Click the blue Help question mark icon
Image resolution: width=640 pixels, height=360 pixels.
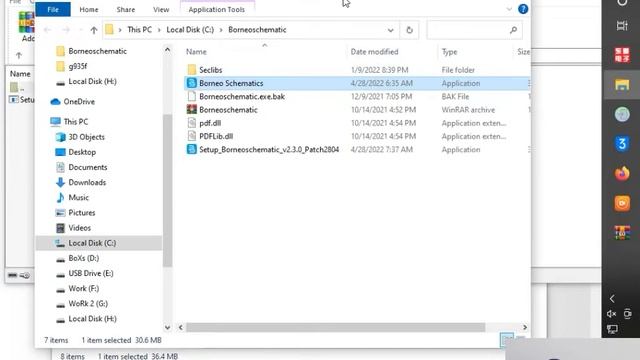(523, 9)
